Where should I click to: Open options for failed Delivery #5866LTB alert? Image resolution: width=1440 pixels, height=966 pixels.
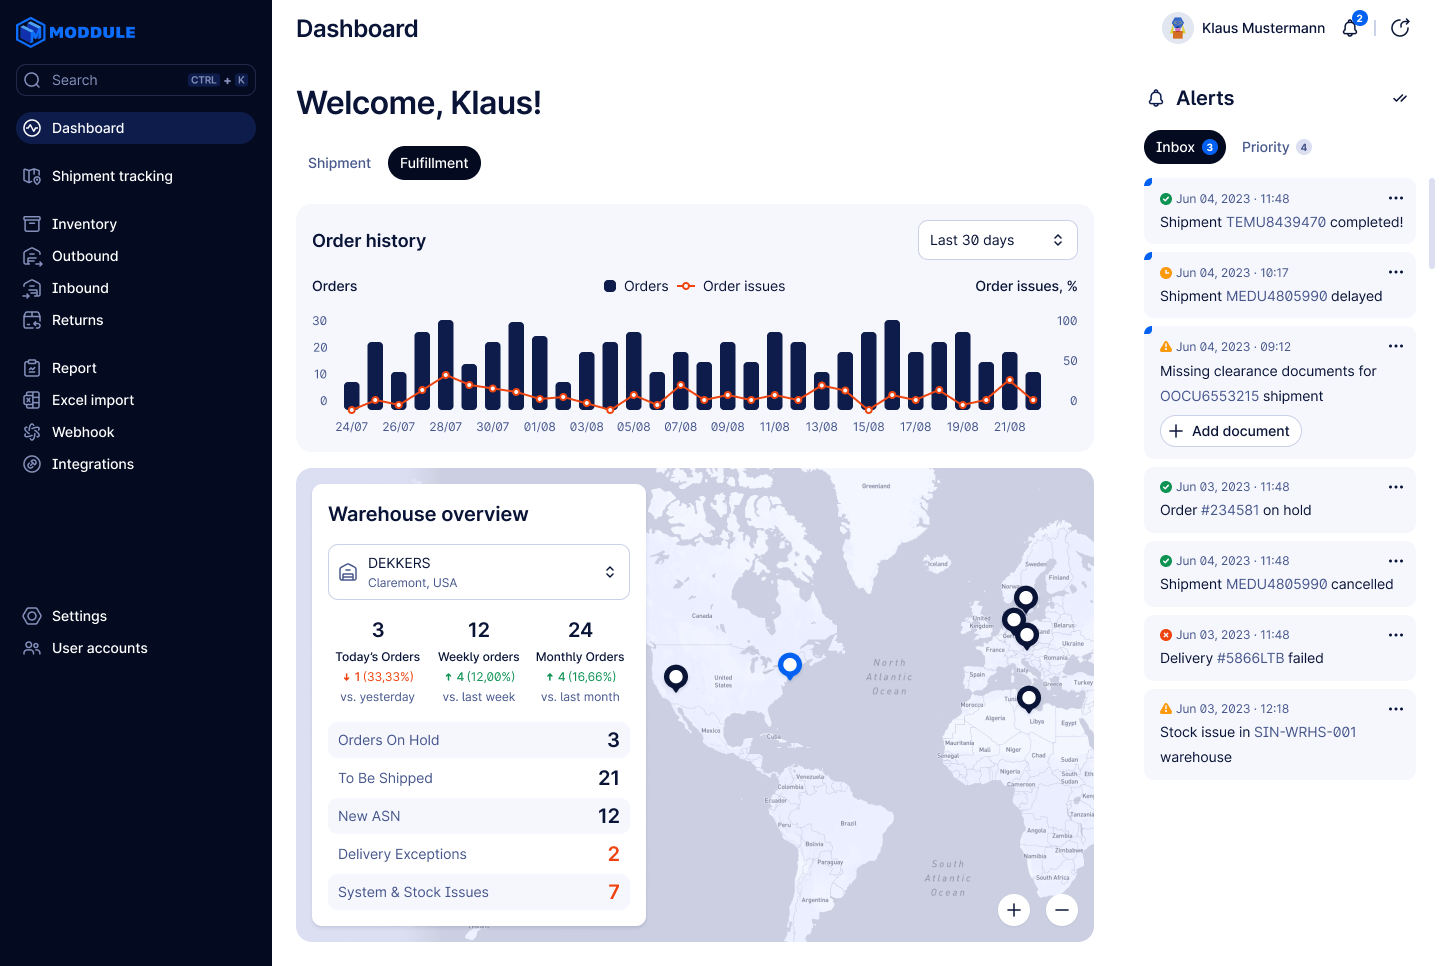[x=1395, y=634]
